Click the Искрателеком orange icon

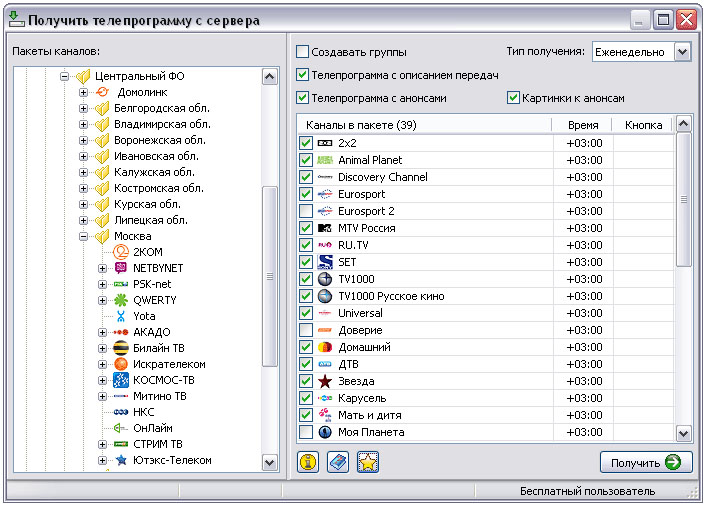click(121, 364)
